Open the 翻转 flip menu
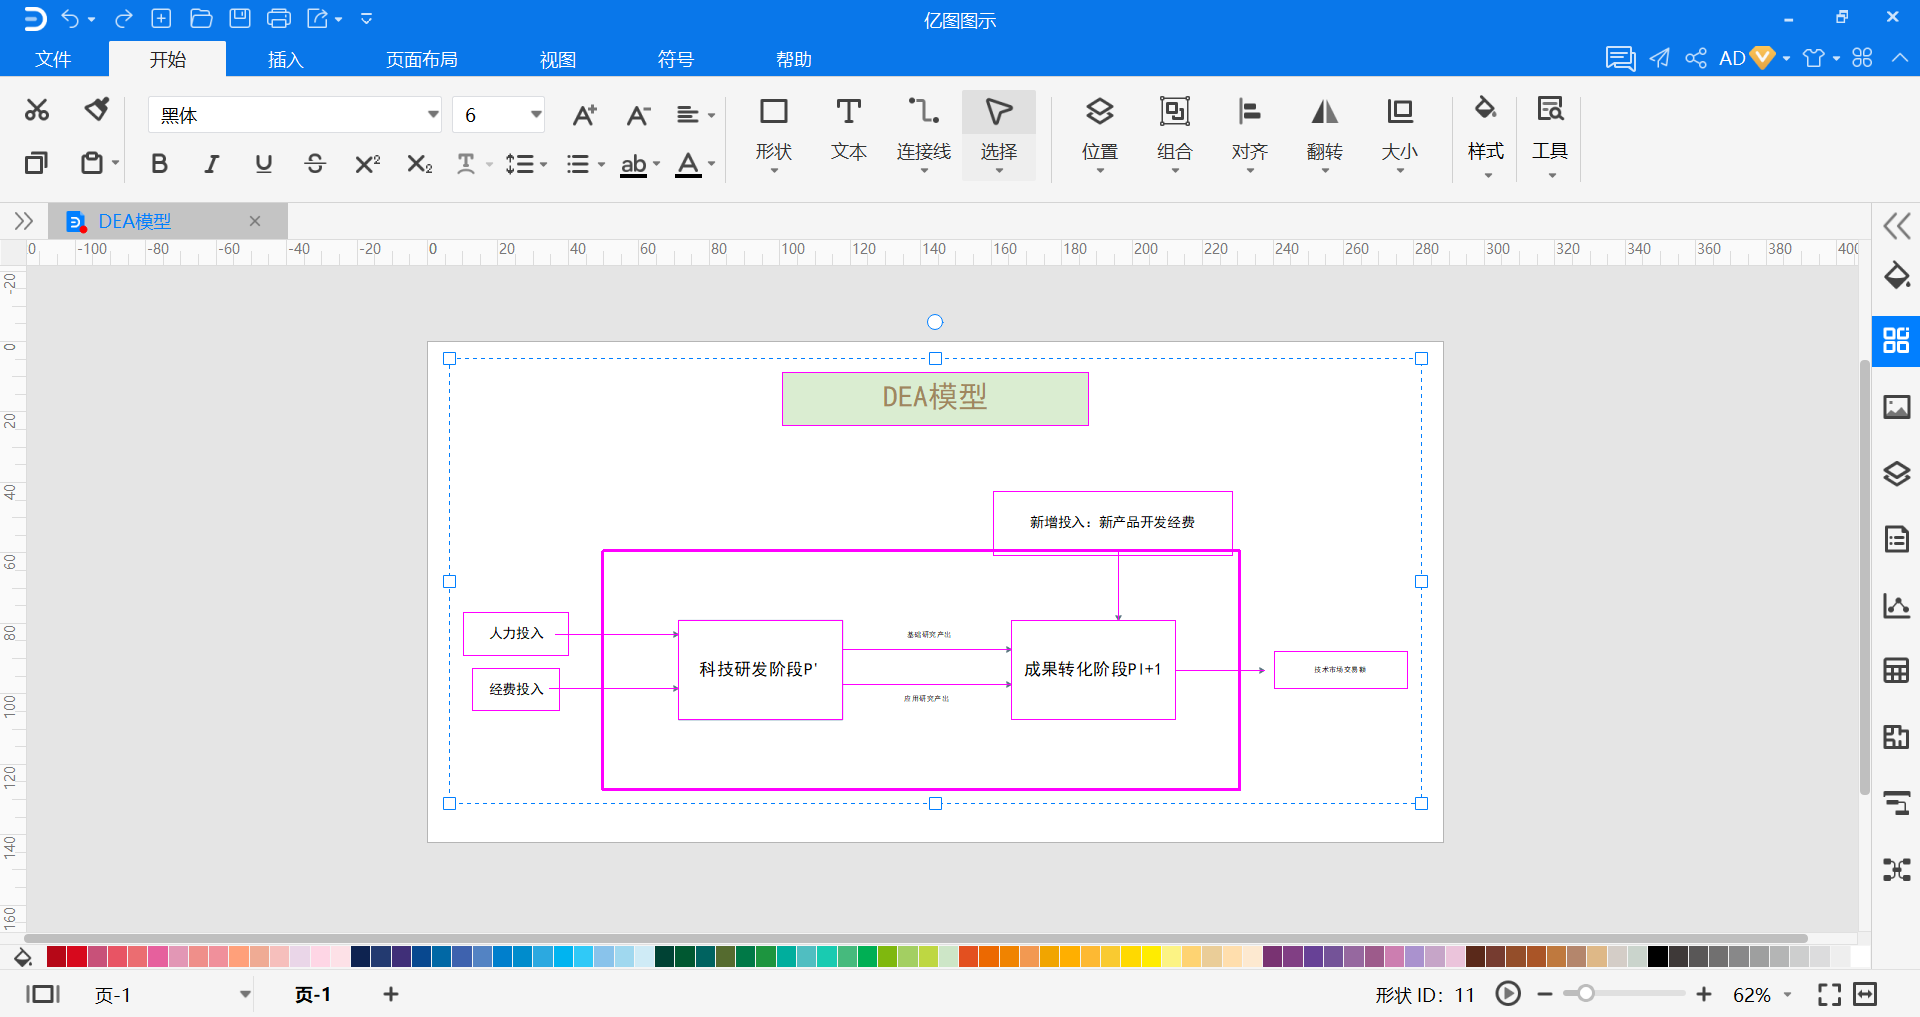The image size is (1920, 1017). (x=1324, y=132)
